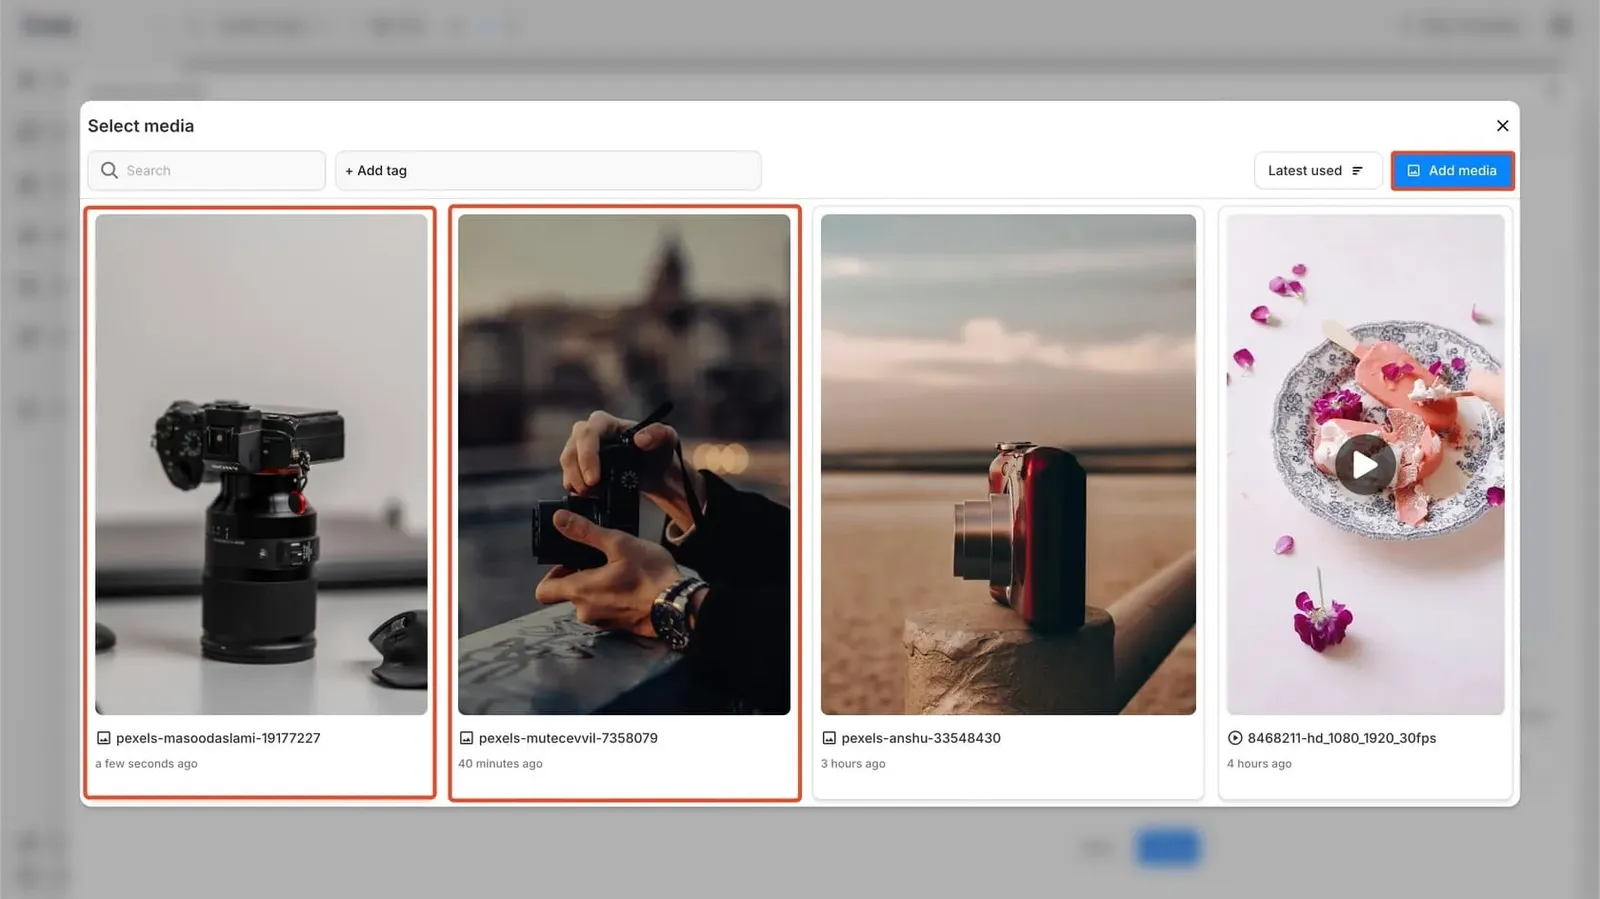Choose the hands holding camera photo
This screenshot has width=1600, height=899.
point(624,464)
